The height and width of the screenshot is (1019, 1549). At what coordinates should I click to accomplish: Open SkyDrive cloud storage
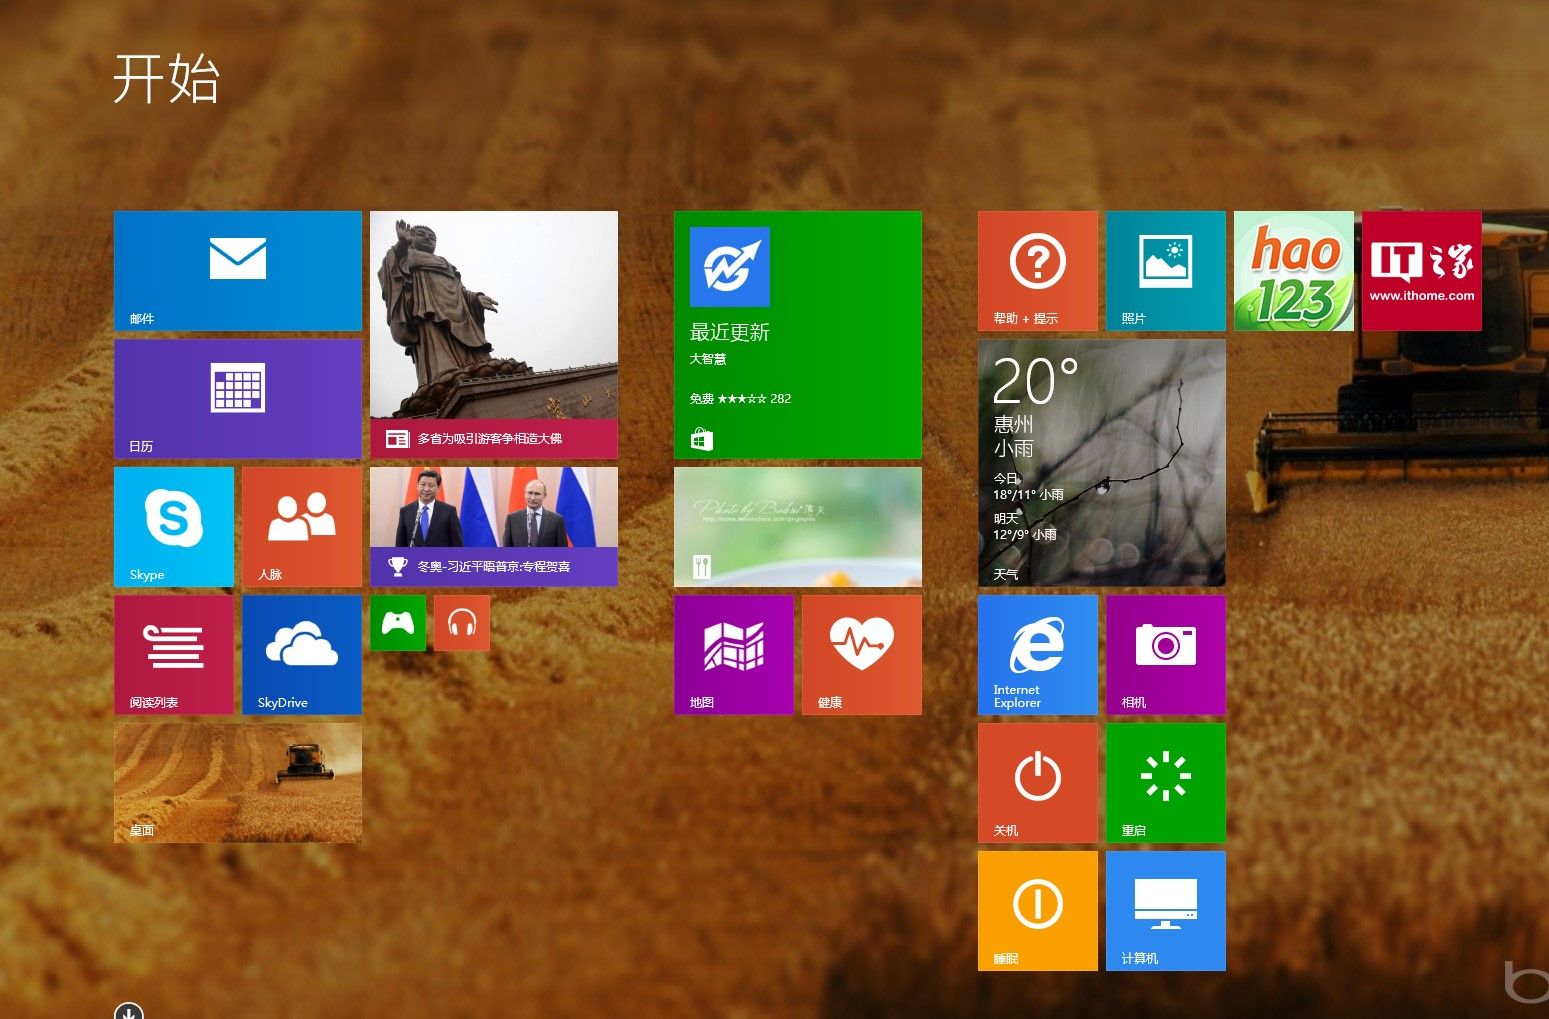tap(301, 654)
